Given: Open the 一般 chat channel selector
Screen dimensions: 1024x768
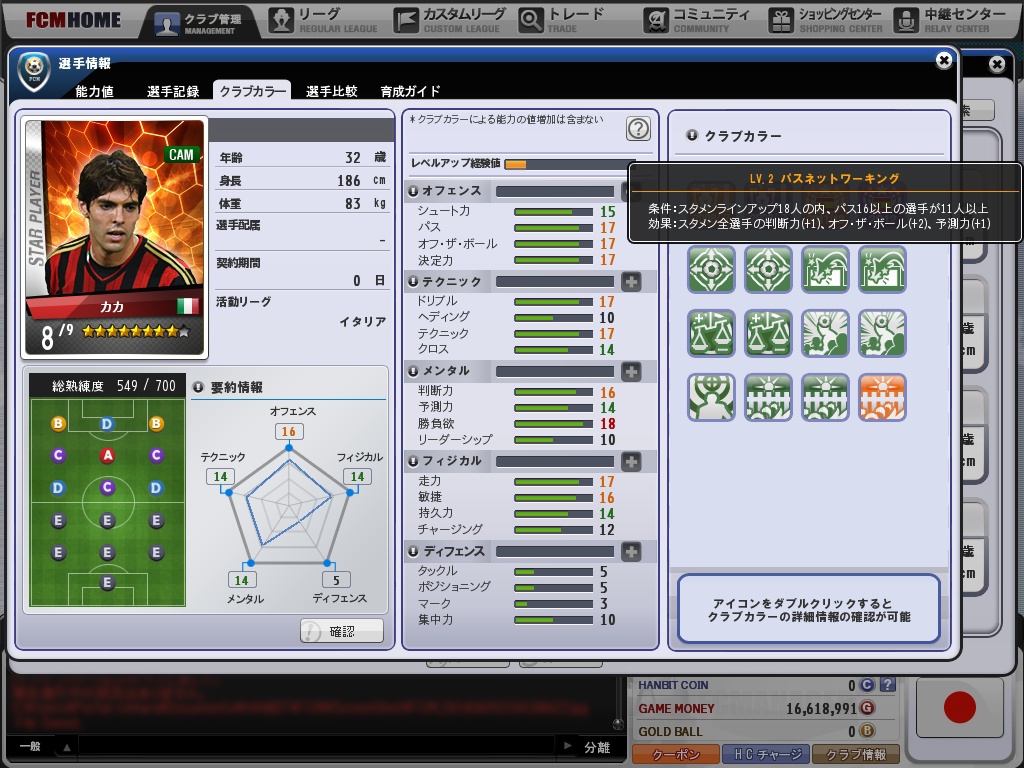Looking at the screenshot, I should [x=30, y=746].
